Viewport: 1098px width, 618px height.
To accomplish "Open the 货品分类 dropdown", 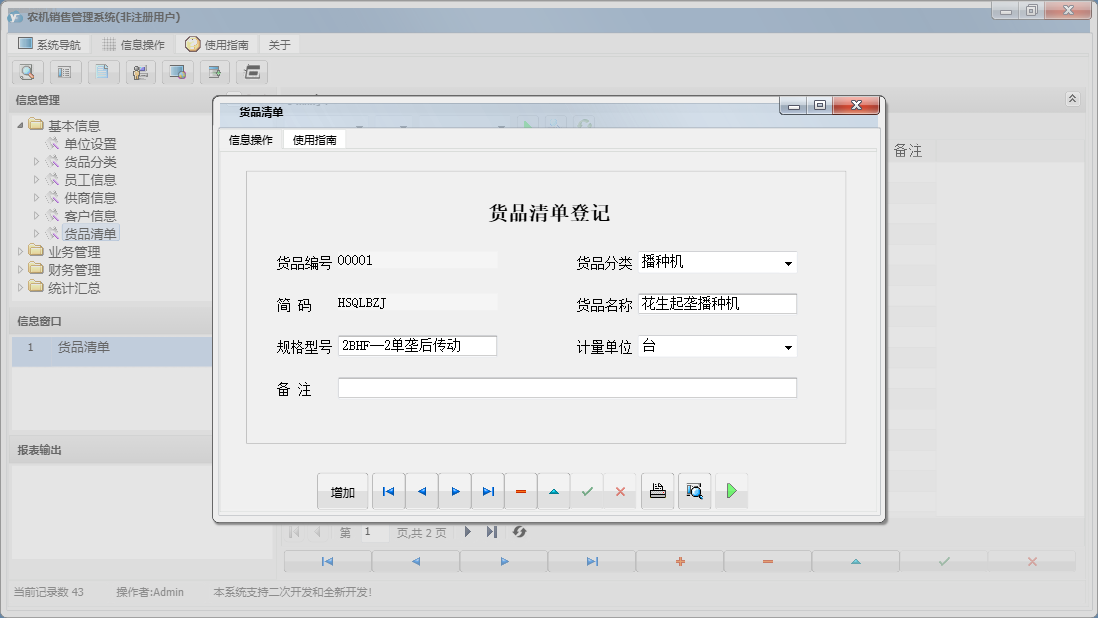I will pyautogui.click(x=790, y=262).
